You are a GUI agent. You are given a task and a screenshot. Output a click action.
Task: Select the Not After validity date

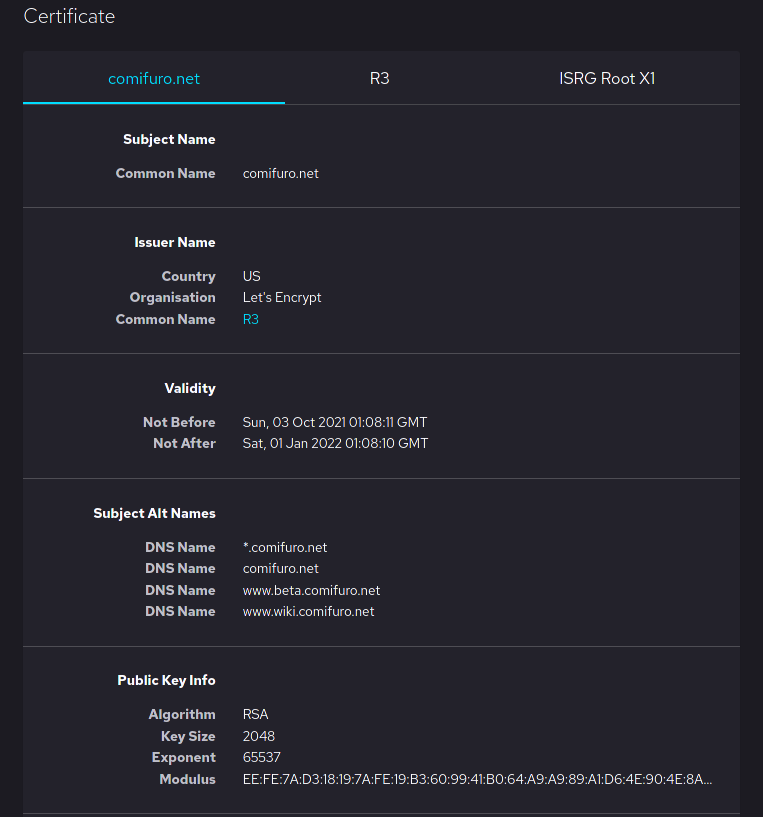click(x=335, y=443)
